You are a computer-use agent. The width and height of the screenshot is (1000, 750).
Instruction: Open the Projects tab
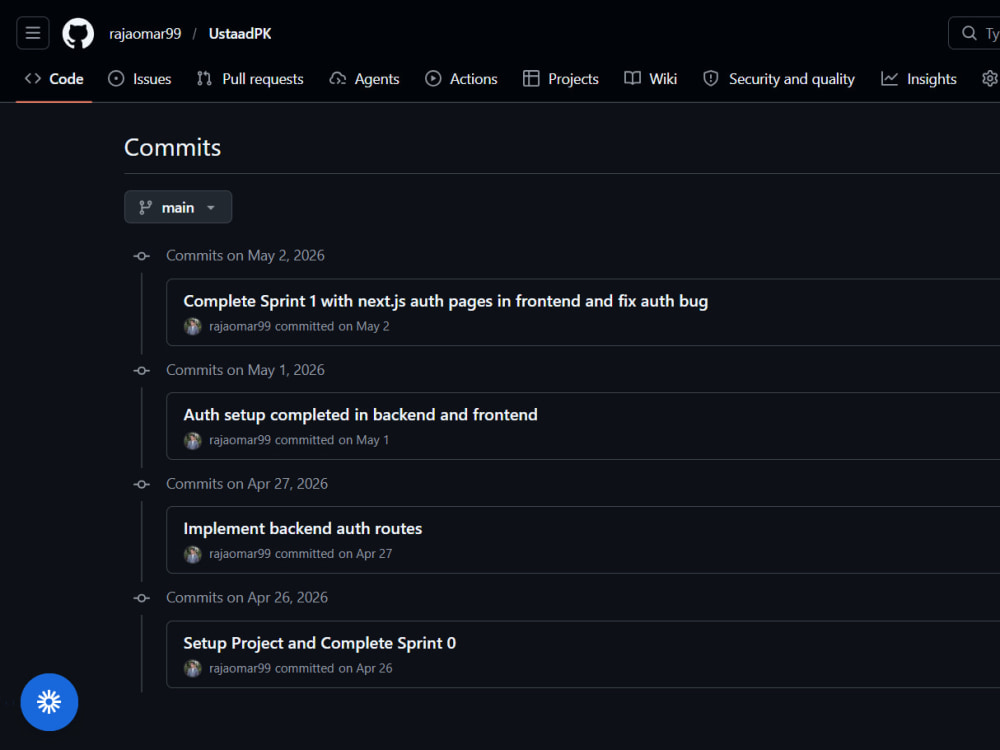tap(561, 78)
